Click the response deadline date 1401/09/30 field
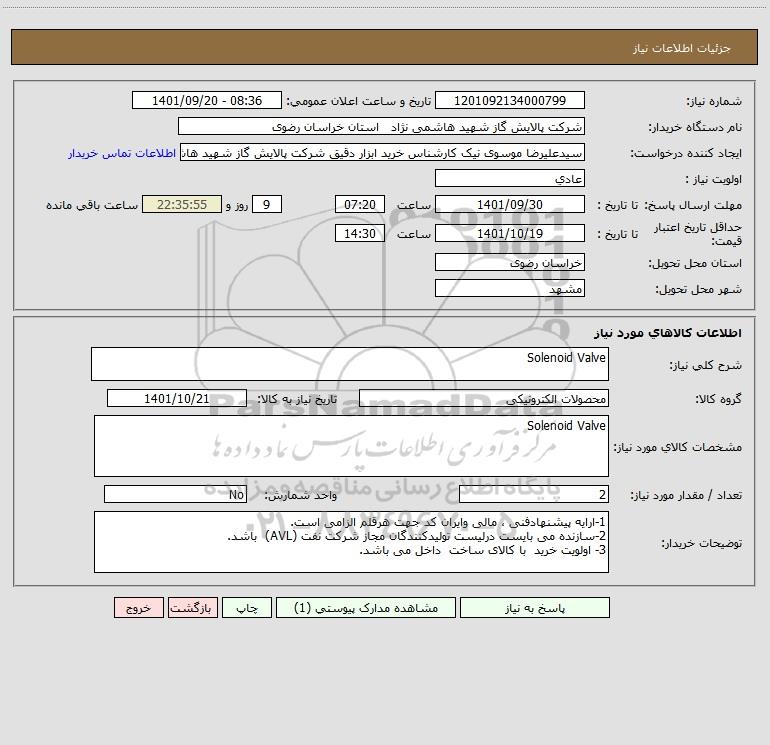The width and height of the screenshot is (770, 745). pos(510,204)
